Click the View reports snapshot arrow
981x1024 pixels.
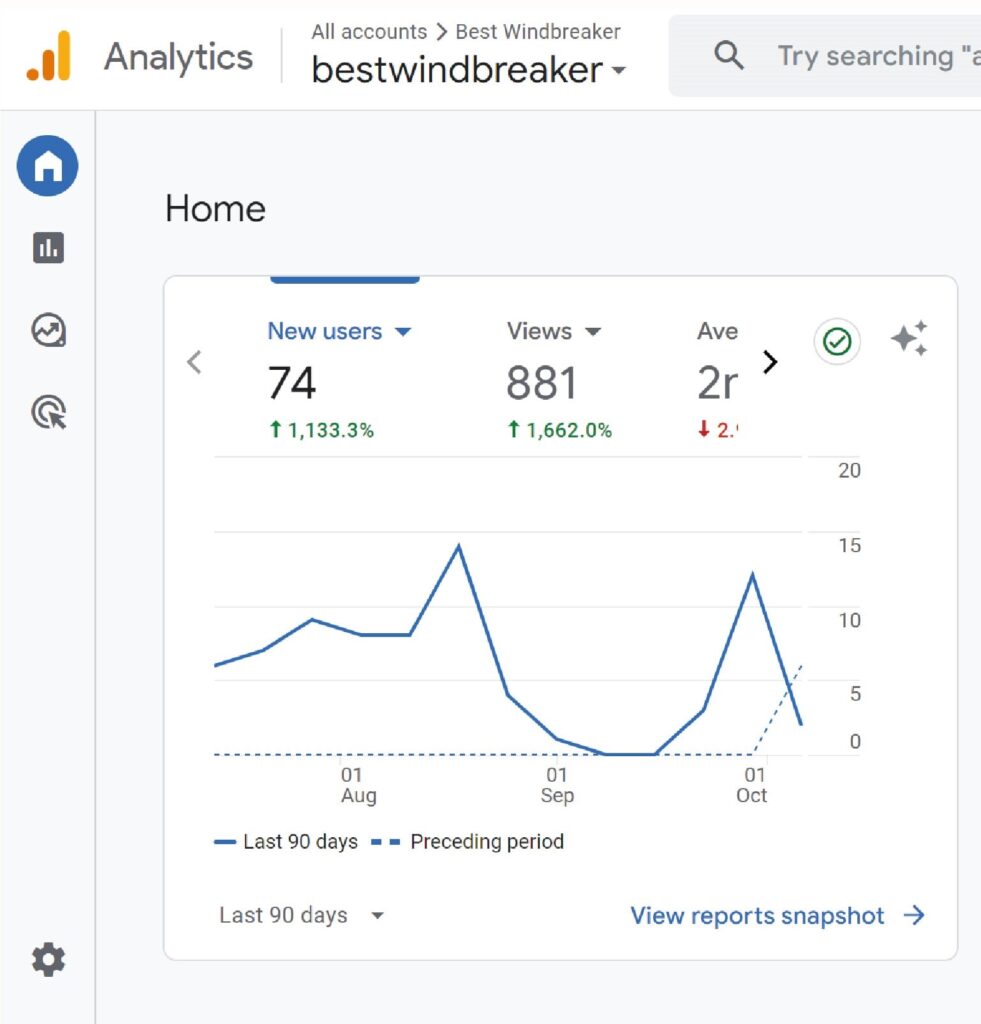point(914,916)
